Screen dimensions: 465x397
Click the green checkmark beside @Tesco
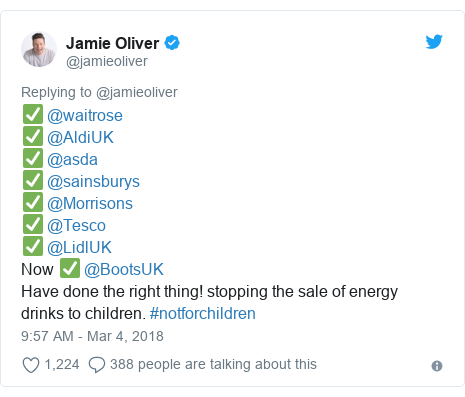pyautogui.click(x=33, y=224)
